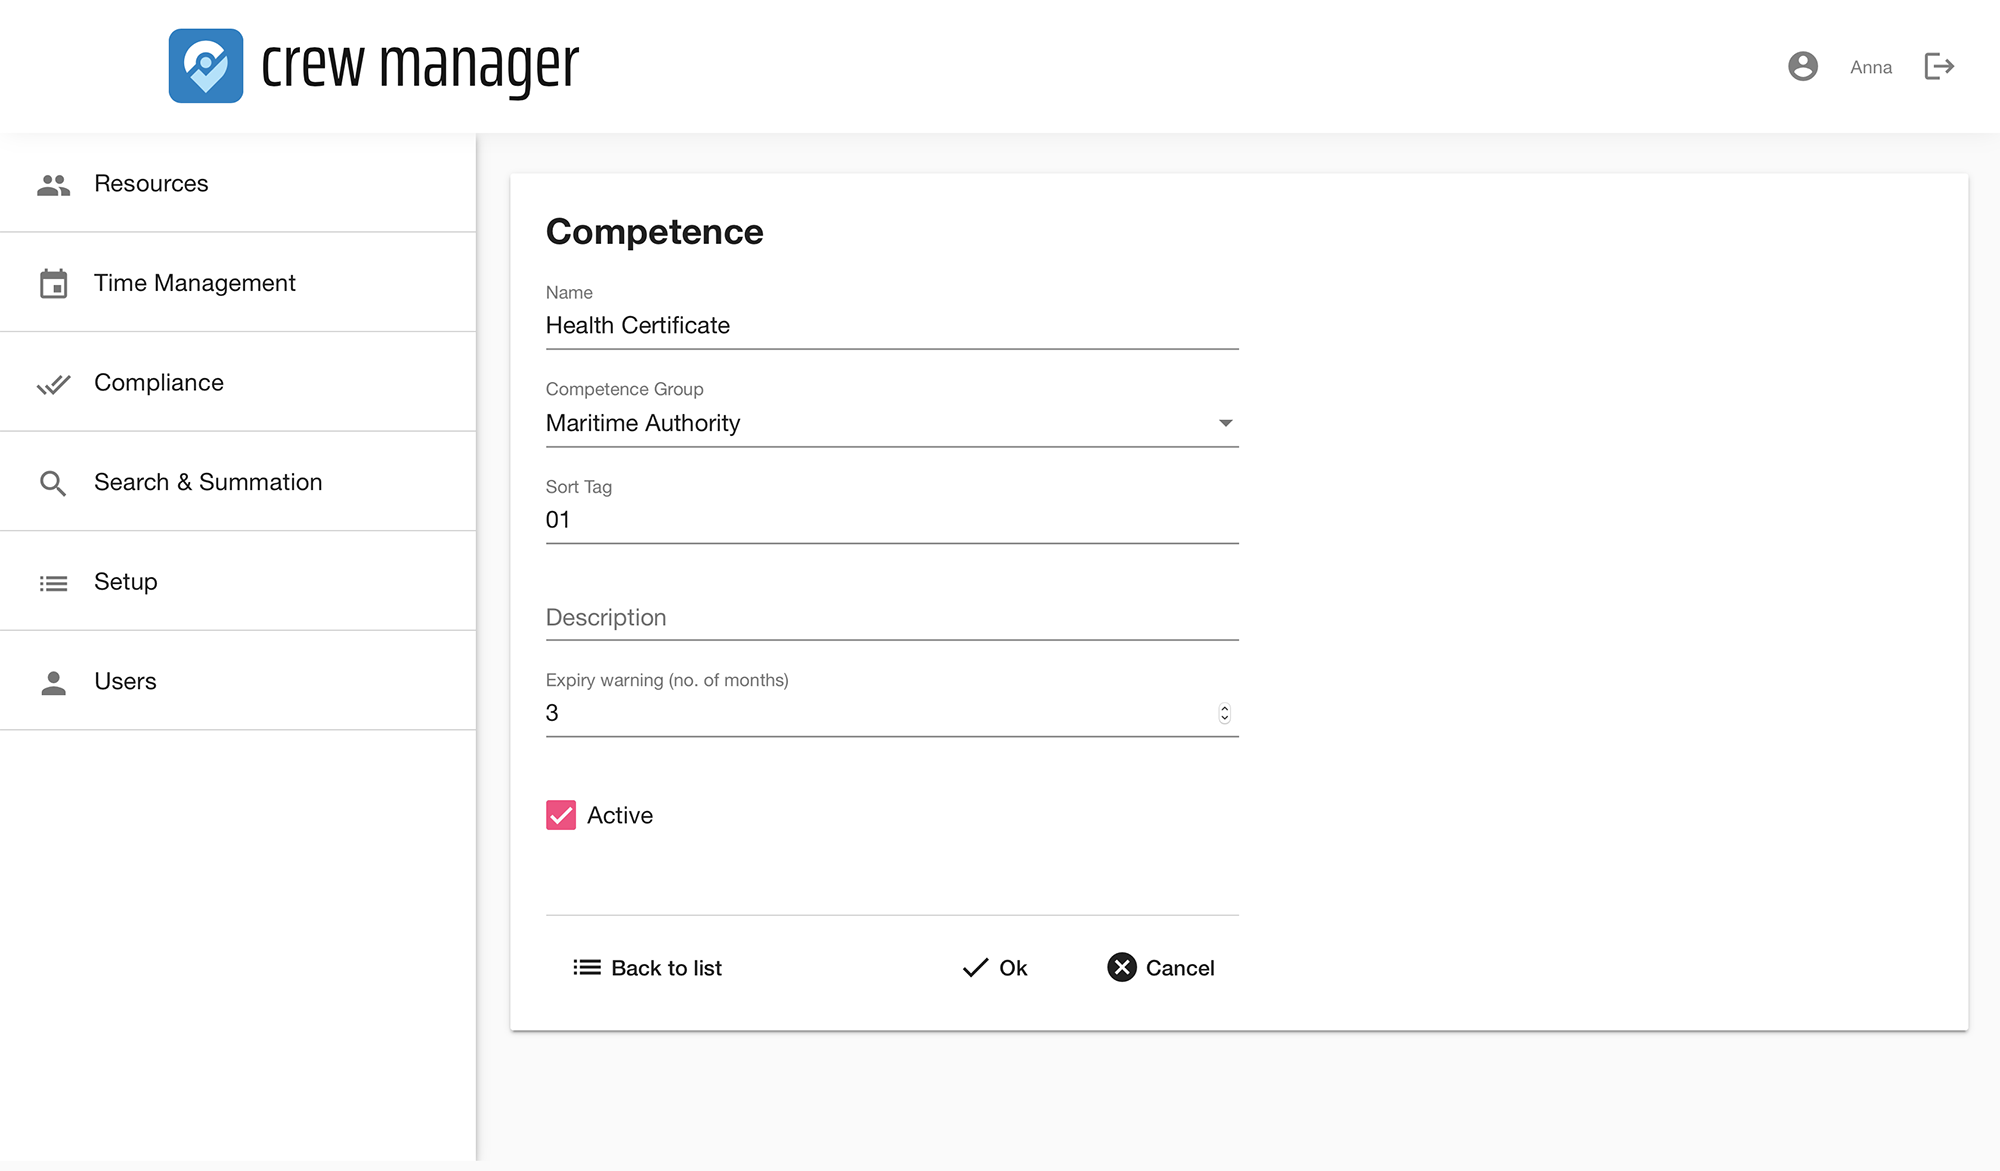Adjust the expiry warning months stepper
Viewport: 2000px width, 1171px height.
pyautogui.click(x=1224, y=713)
